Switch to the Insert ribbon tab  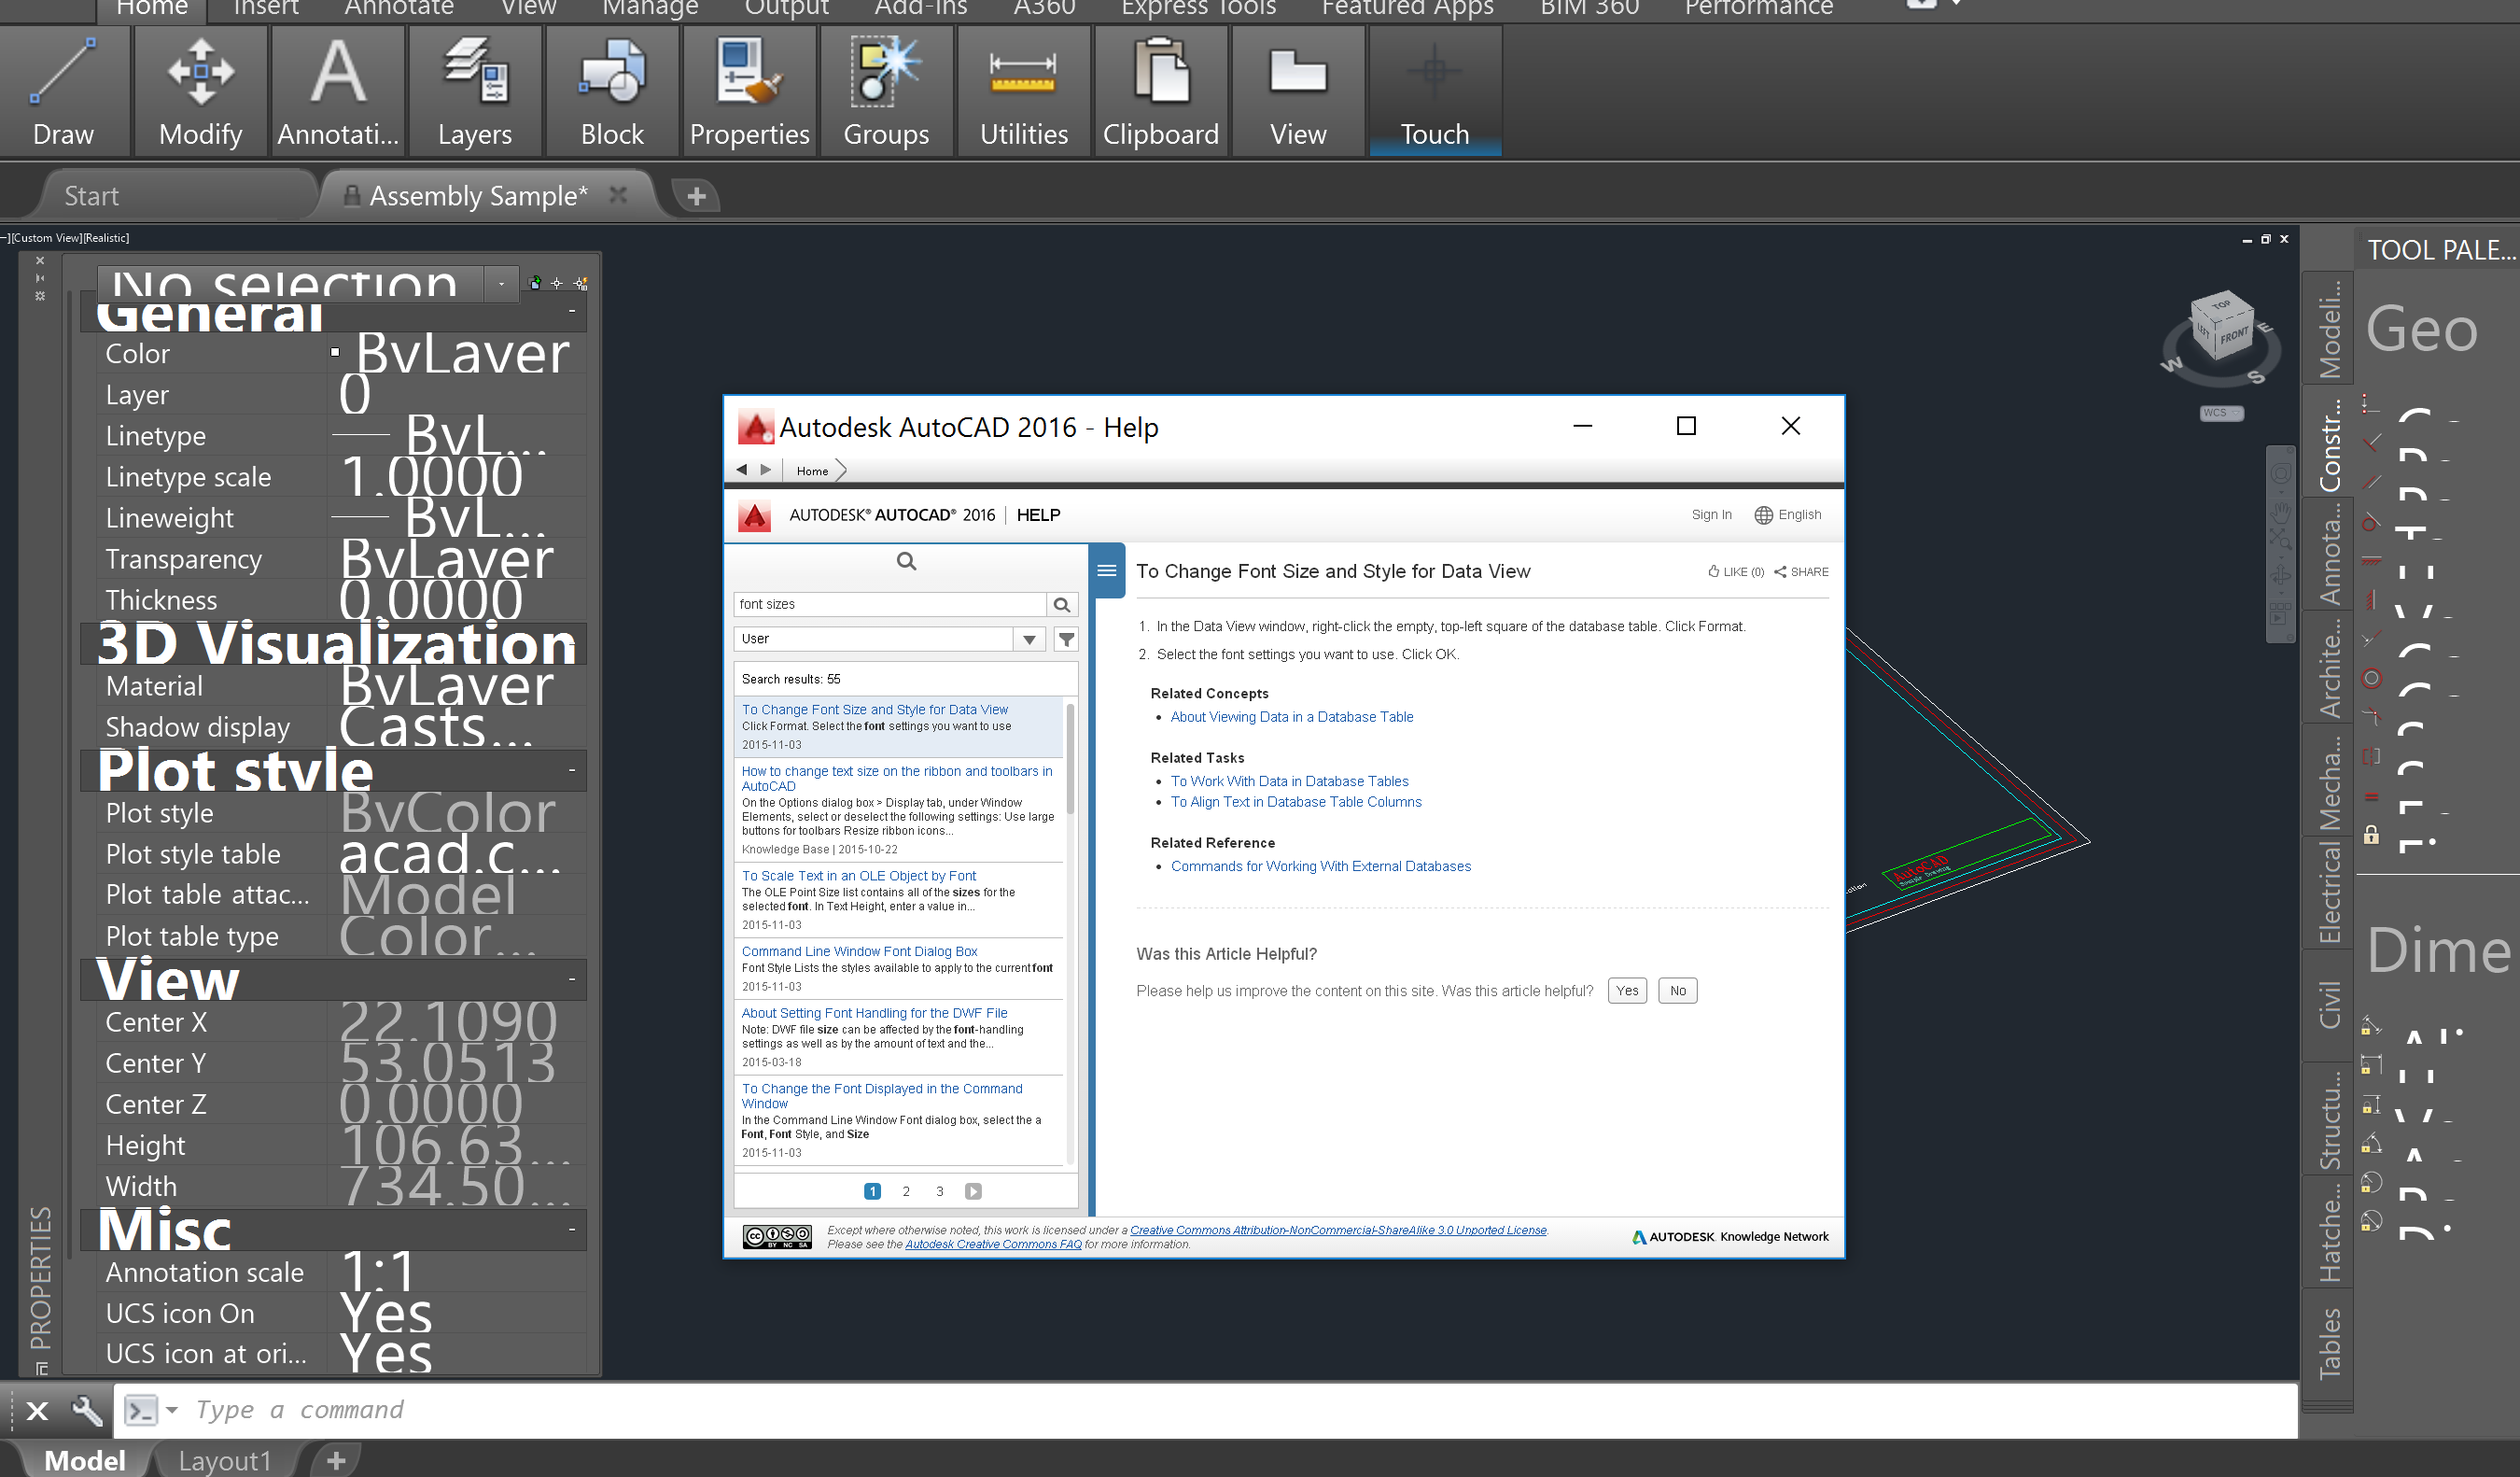click(x=266, y=9)
